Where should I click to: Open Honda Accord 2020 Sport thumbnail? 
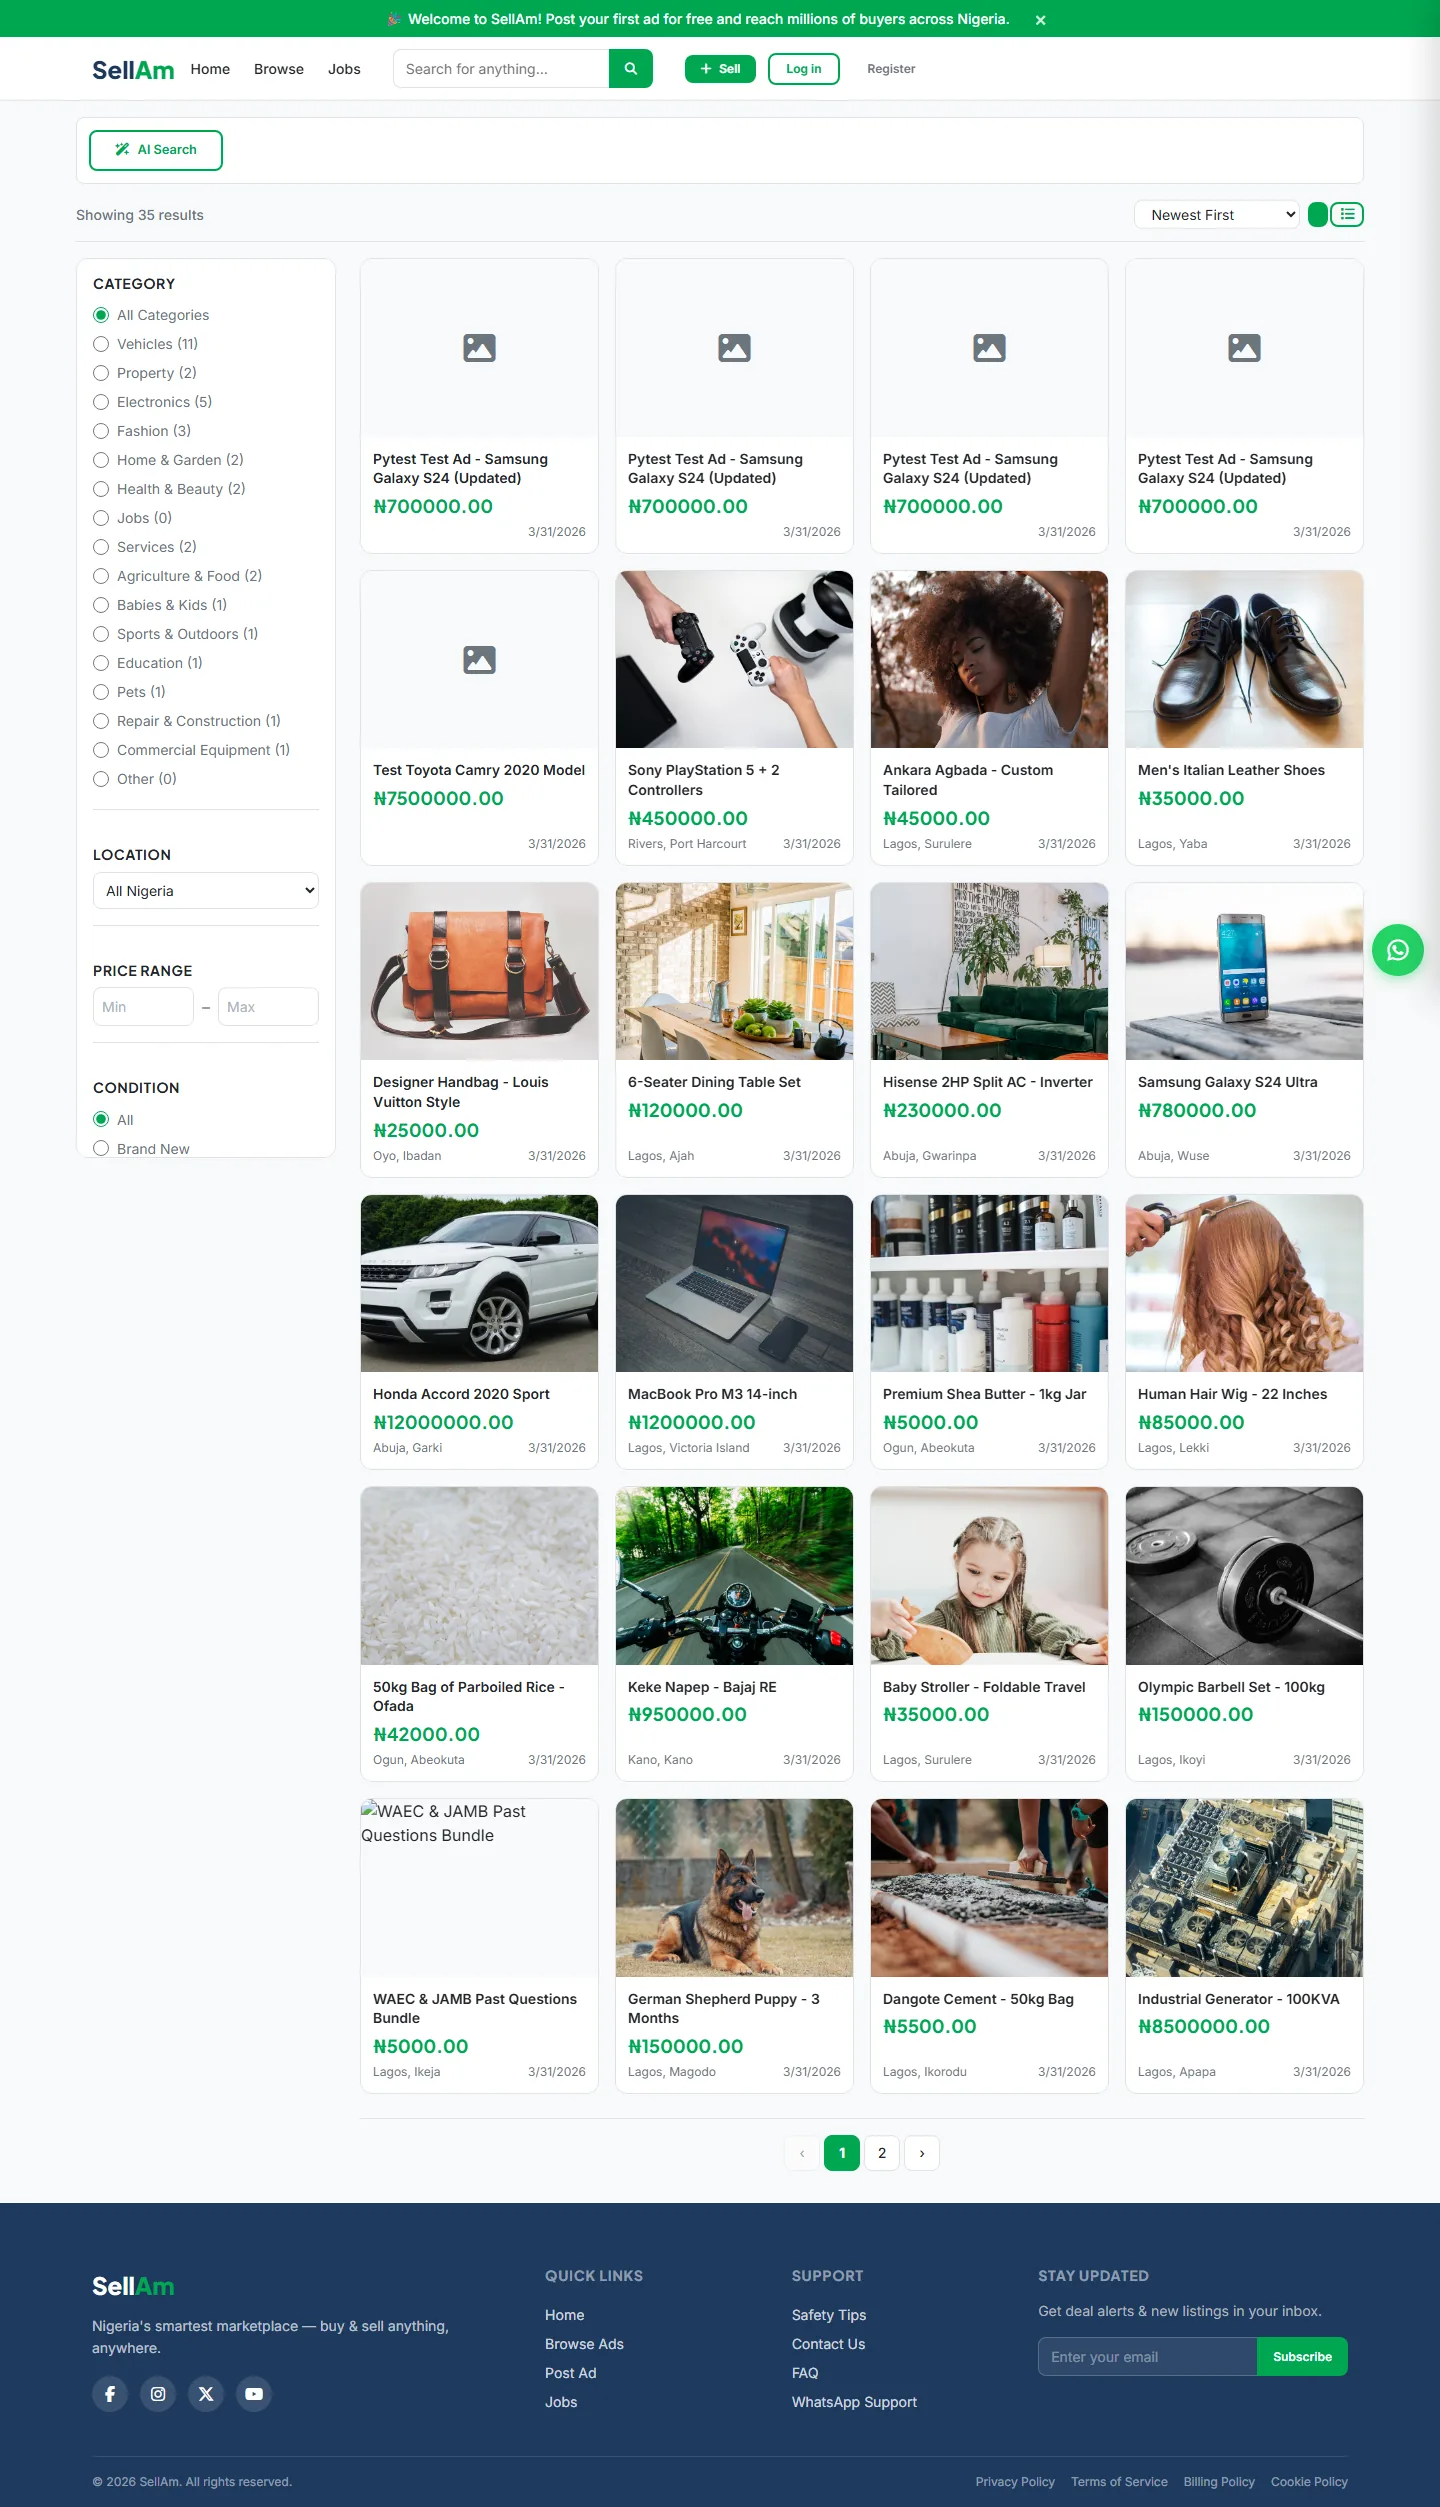[x=479, y=1284]
